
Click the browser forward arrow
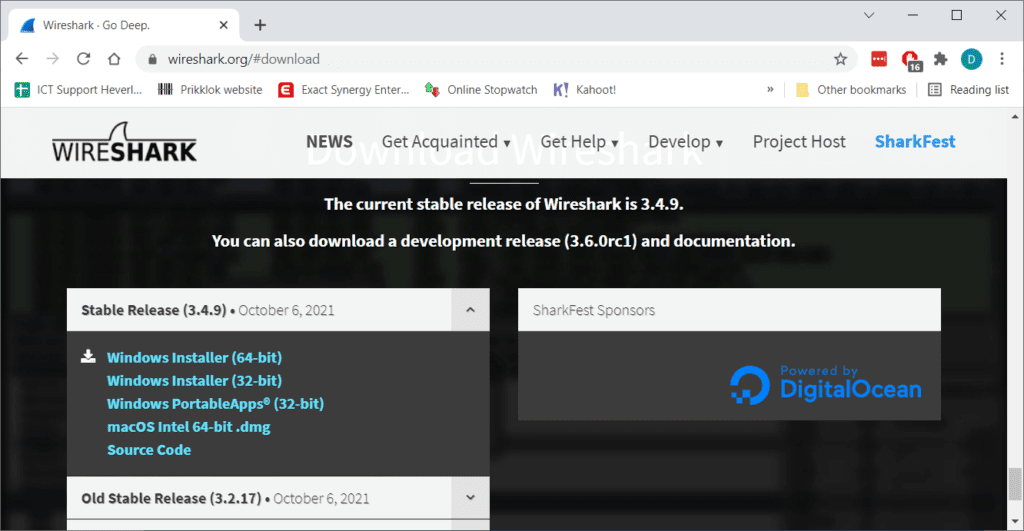click(53, 59)
